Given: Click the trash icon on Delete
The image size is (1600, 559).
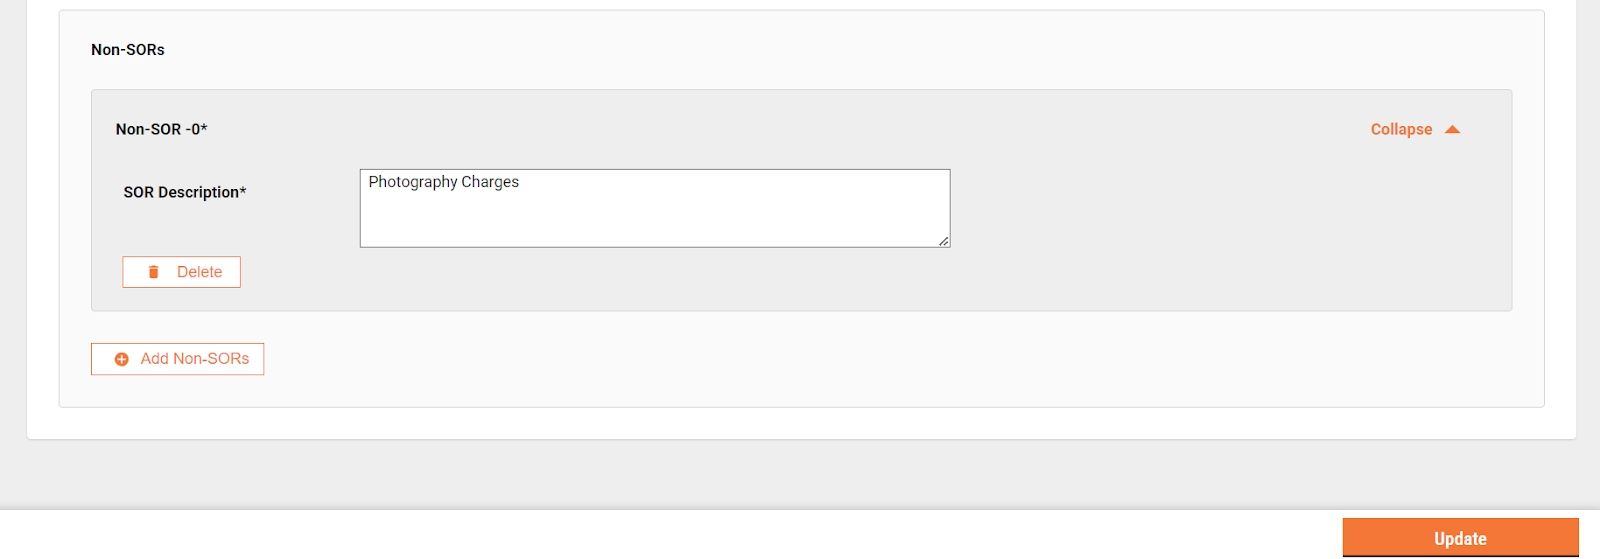Looking at the screenshot, I should coord(153,272).
